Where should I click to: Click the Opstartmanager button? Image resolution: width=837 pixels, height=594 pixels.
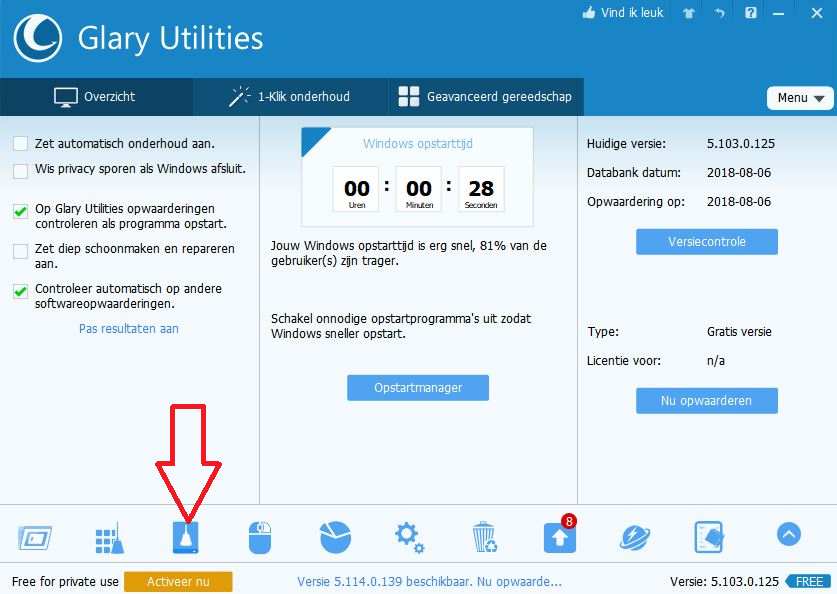(x=418, y=387)
